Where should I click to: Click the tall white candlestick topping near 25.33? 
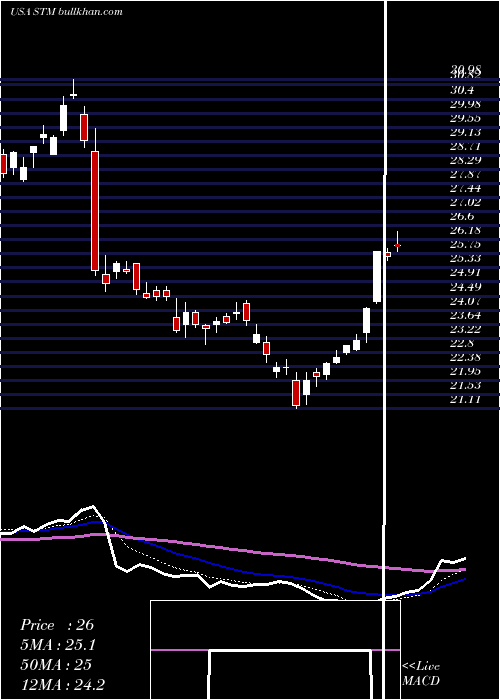click(x=377, y=277)
